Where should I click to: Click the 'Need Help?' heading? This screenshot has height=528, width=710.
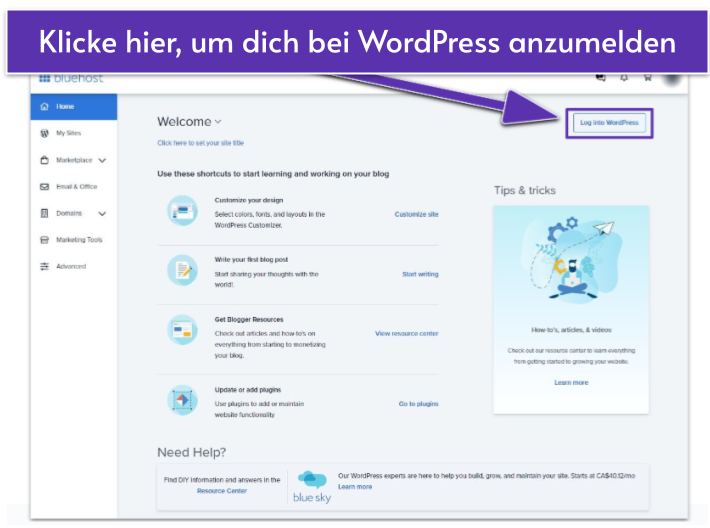pyautogui.click(x=192, y=452)
